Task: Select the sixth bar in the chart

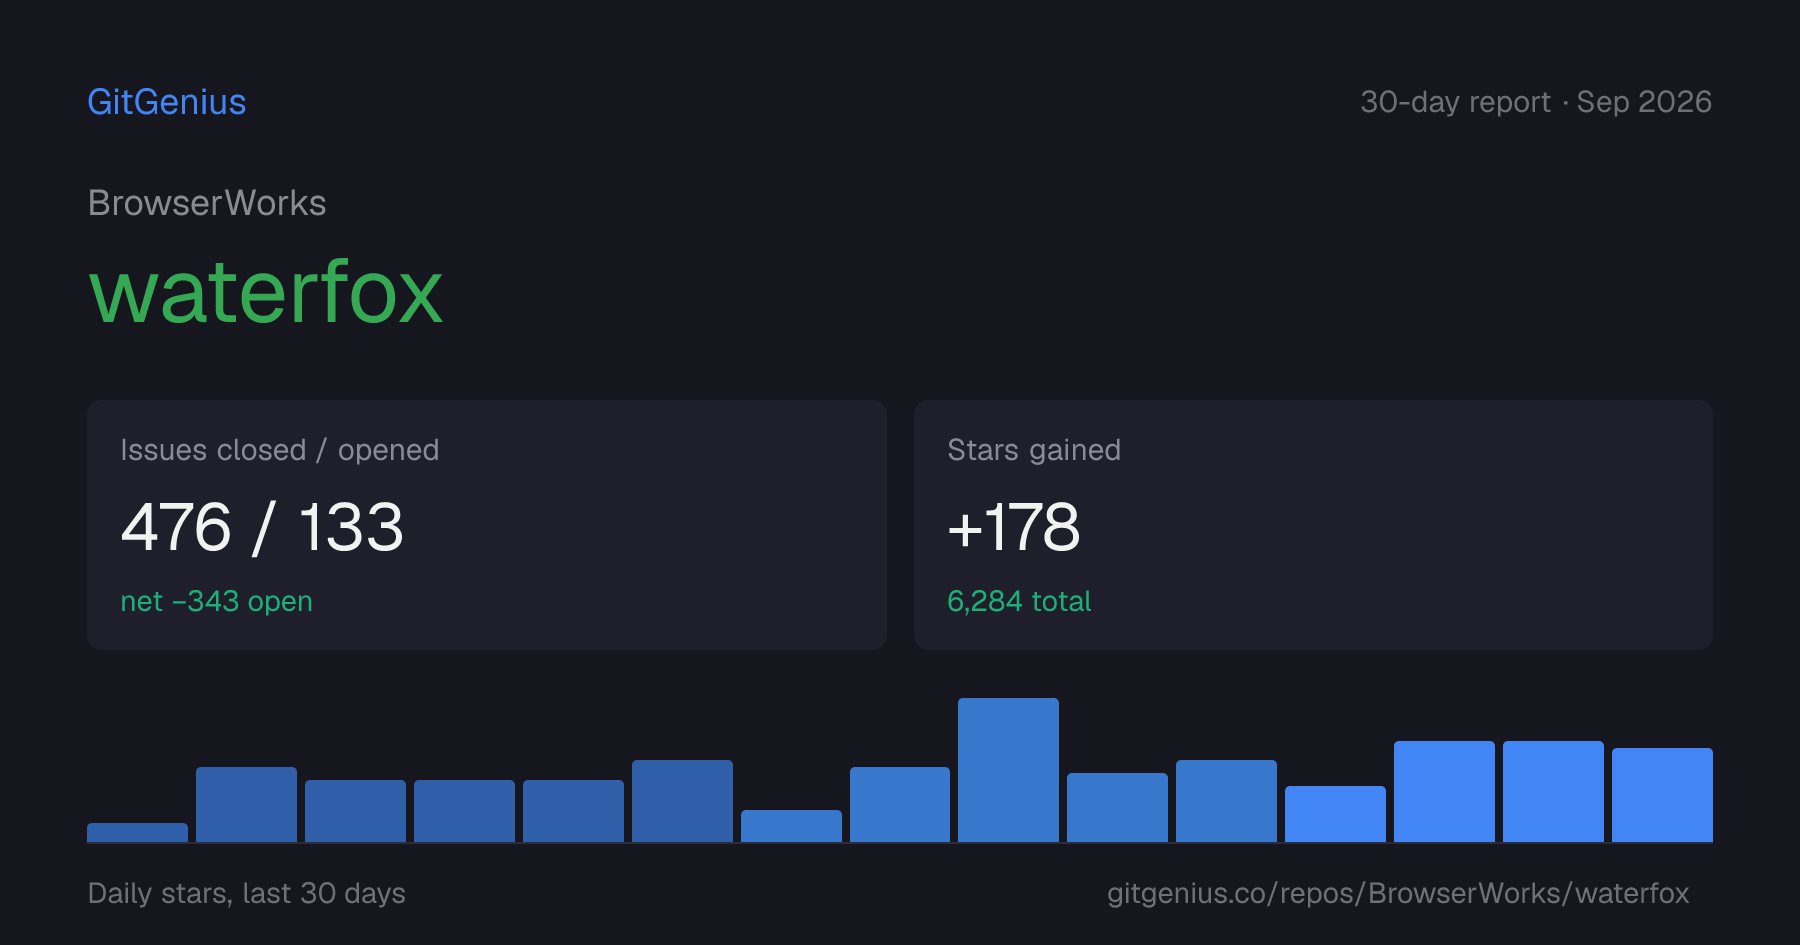Action: coord(682,801)
